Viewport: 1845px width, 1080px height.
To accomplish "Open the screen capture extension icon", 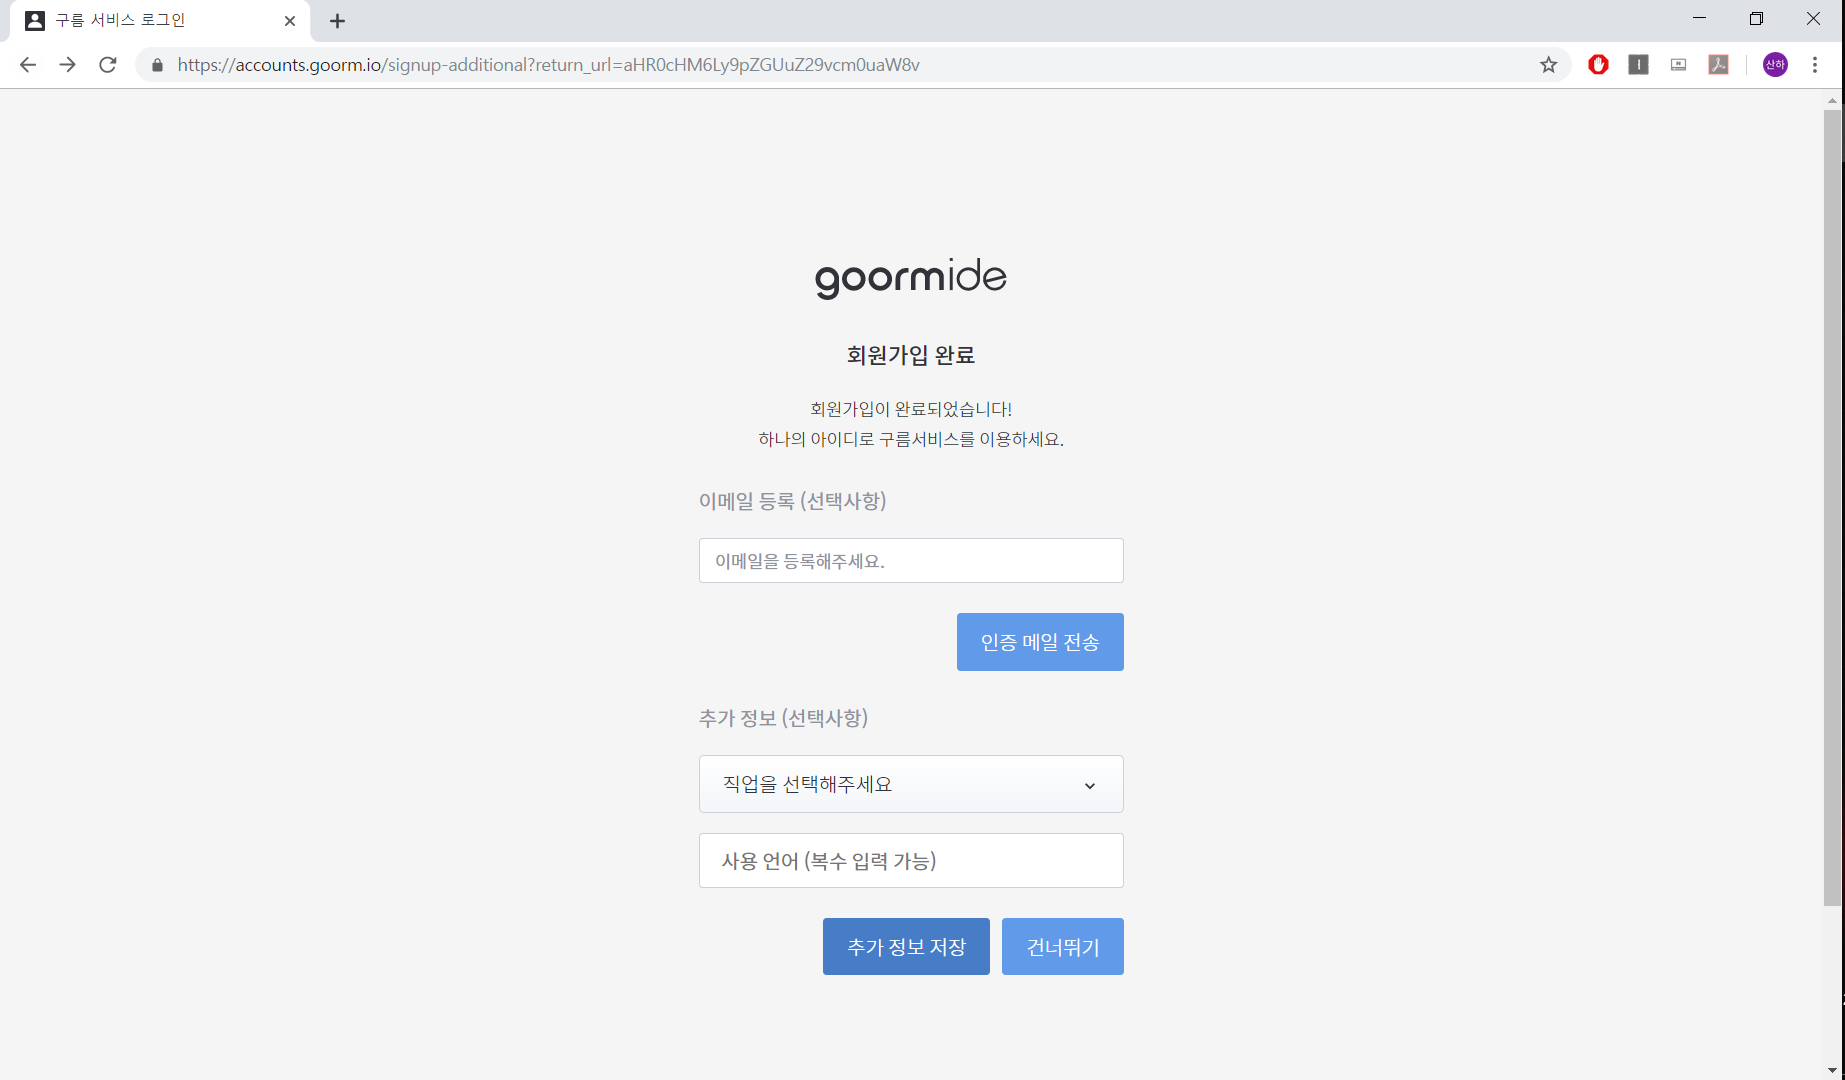I will [x=1678, y=65].
